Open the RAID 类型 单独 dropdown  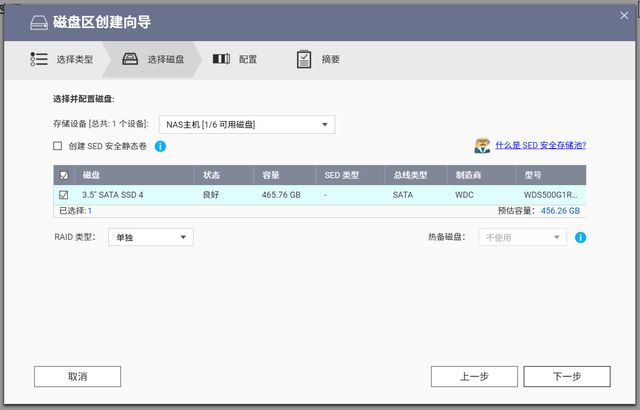click(151, 237)
